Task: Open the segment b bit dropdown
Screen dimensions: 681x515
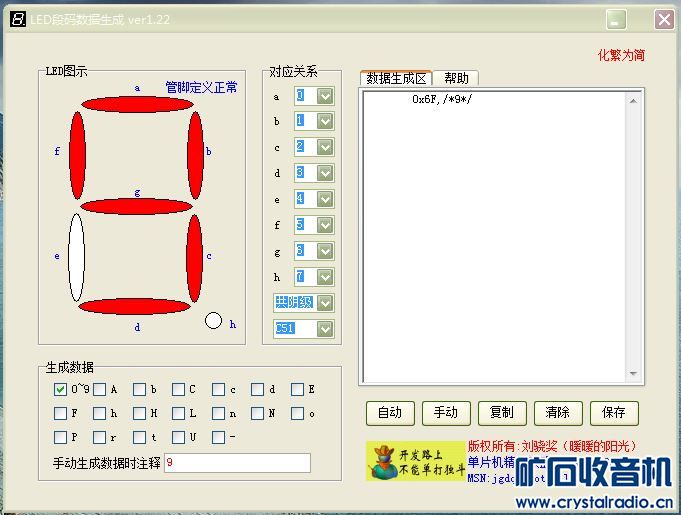Action: tap(325, 121)
